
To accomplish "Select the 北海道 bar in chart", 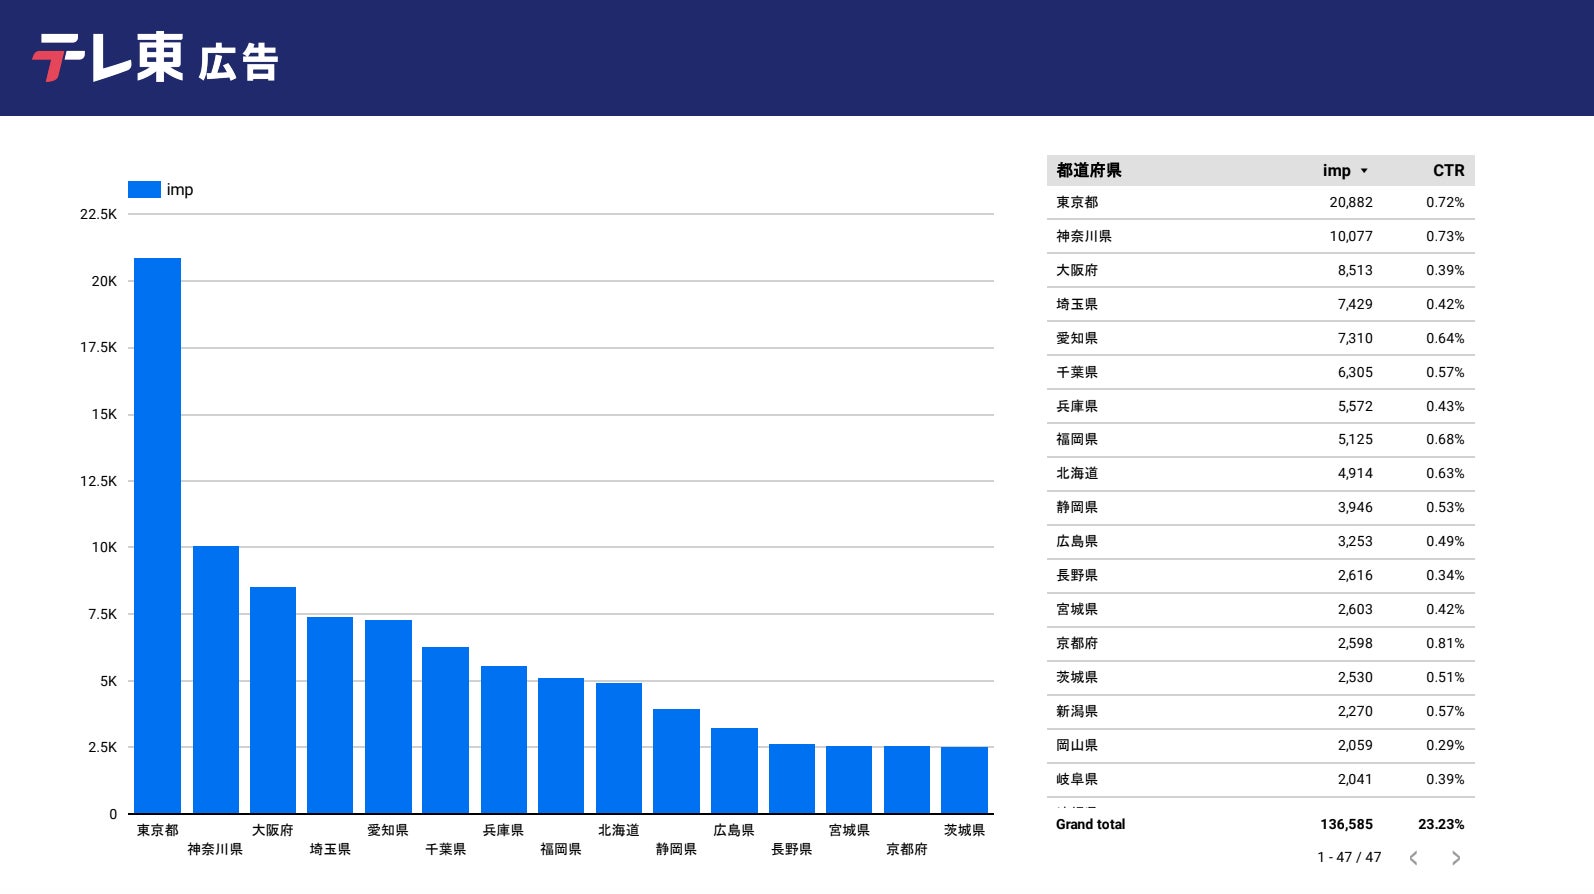I will (x=619, y=748).
